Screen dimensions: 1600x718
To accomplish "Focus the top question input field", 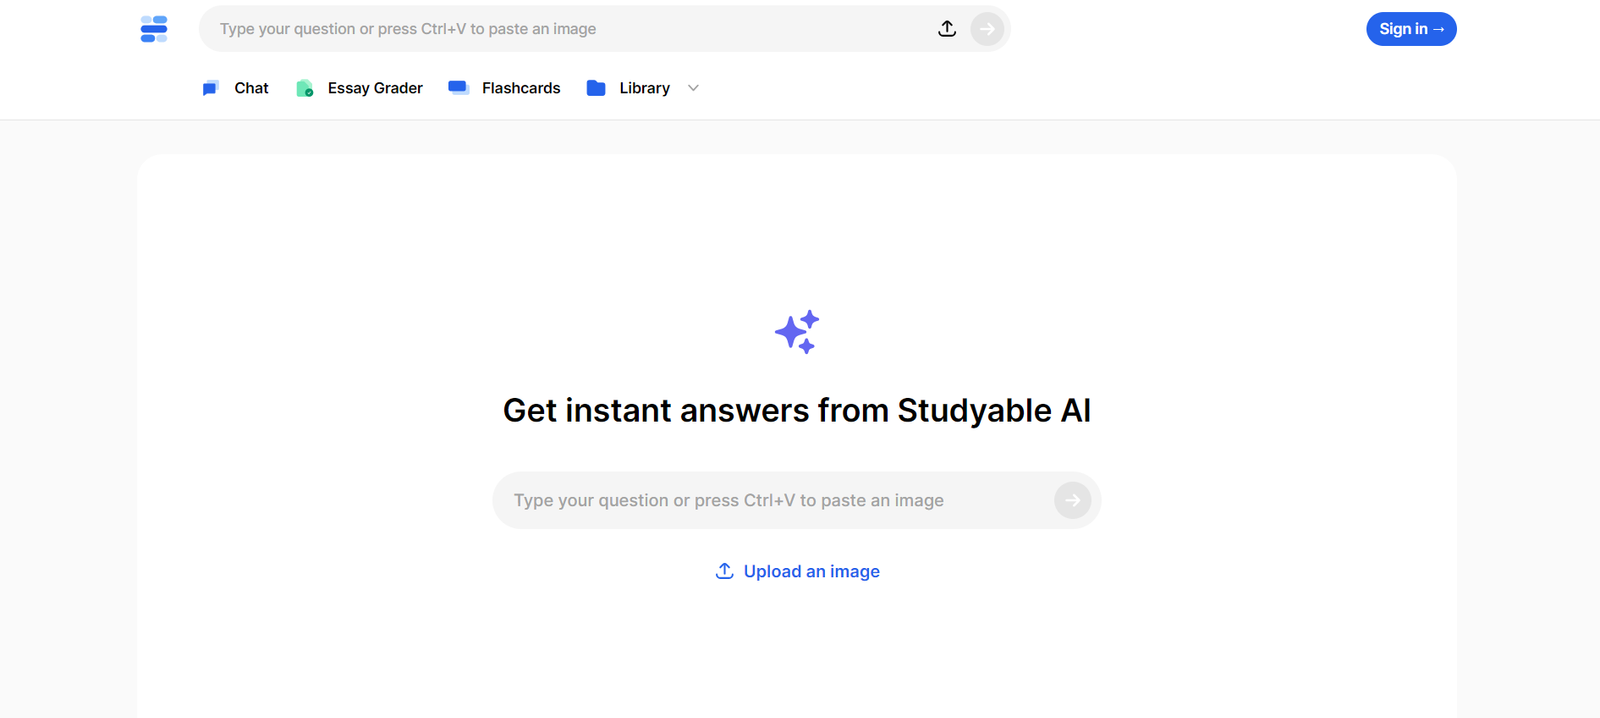I will point(570,29).
